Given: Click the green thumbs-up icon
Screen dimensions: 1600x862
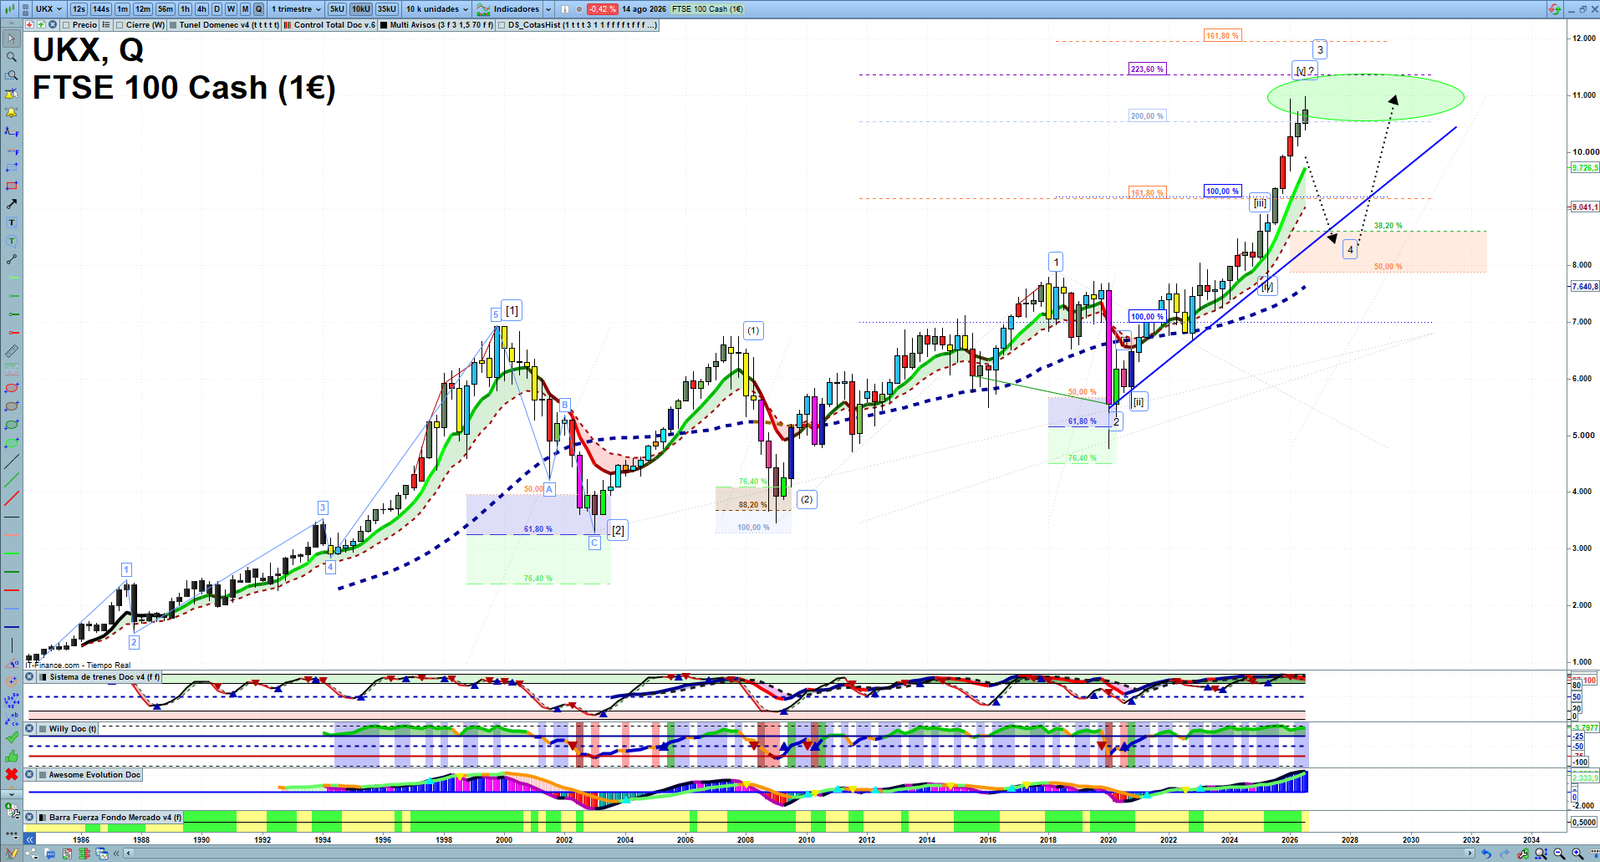Looking at the screenshot, I should pos(11,756).
